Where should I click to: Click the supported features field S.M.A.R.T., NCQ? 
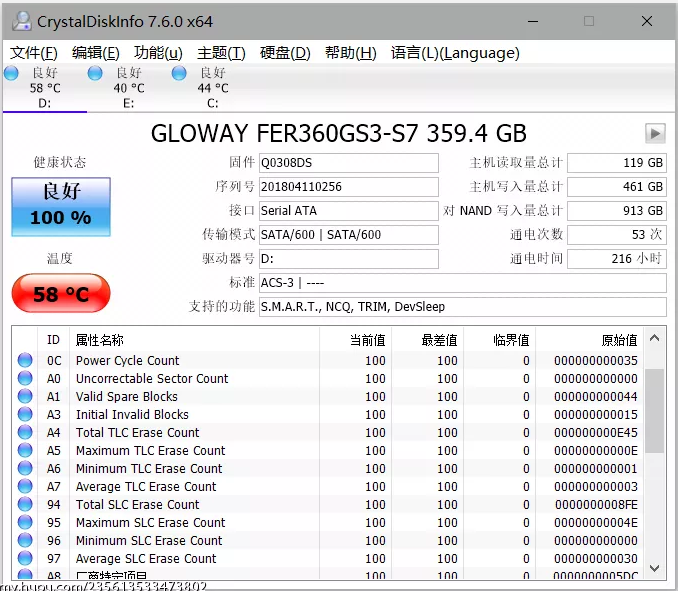463,307
